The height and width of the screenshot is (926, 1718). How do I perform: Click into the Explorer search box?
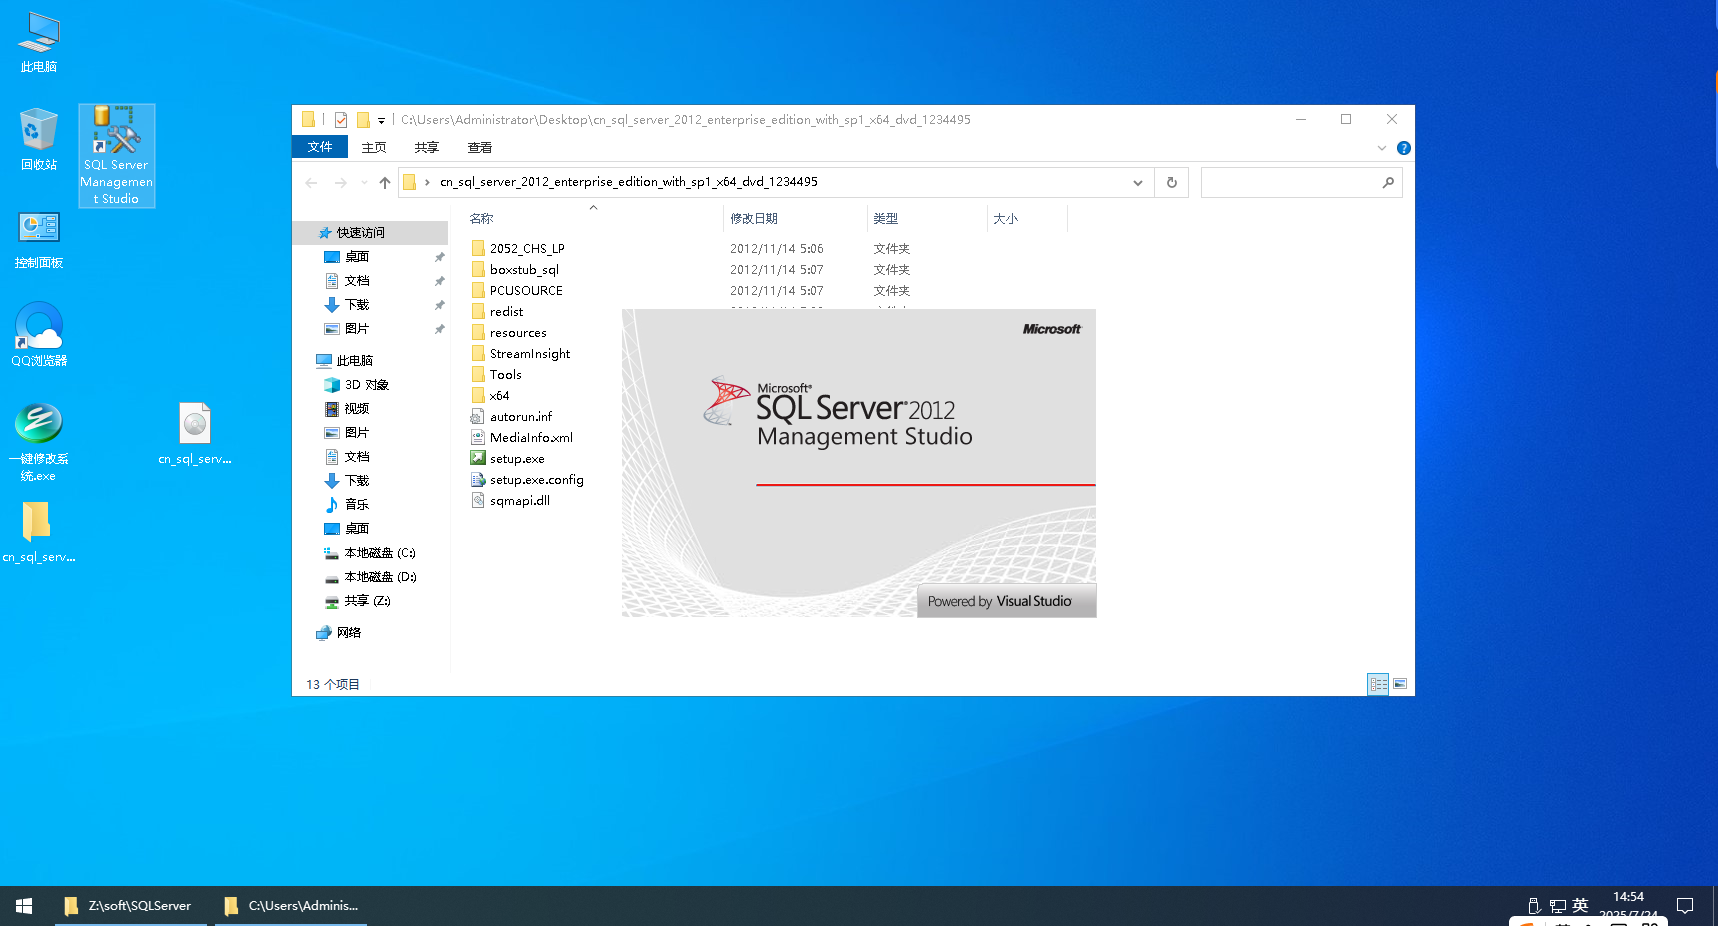[1301, 183]
